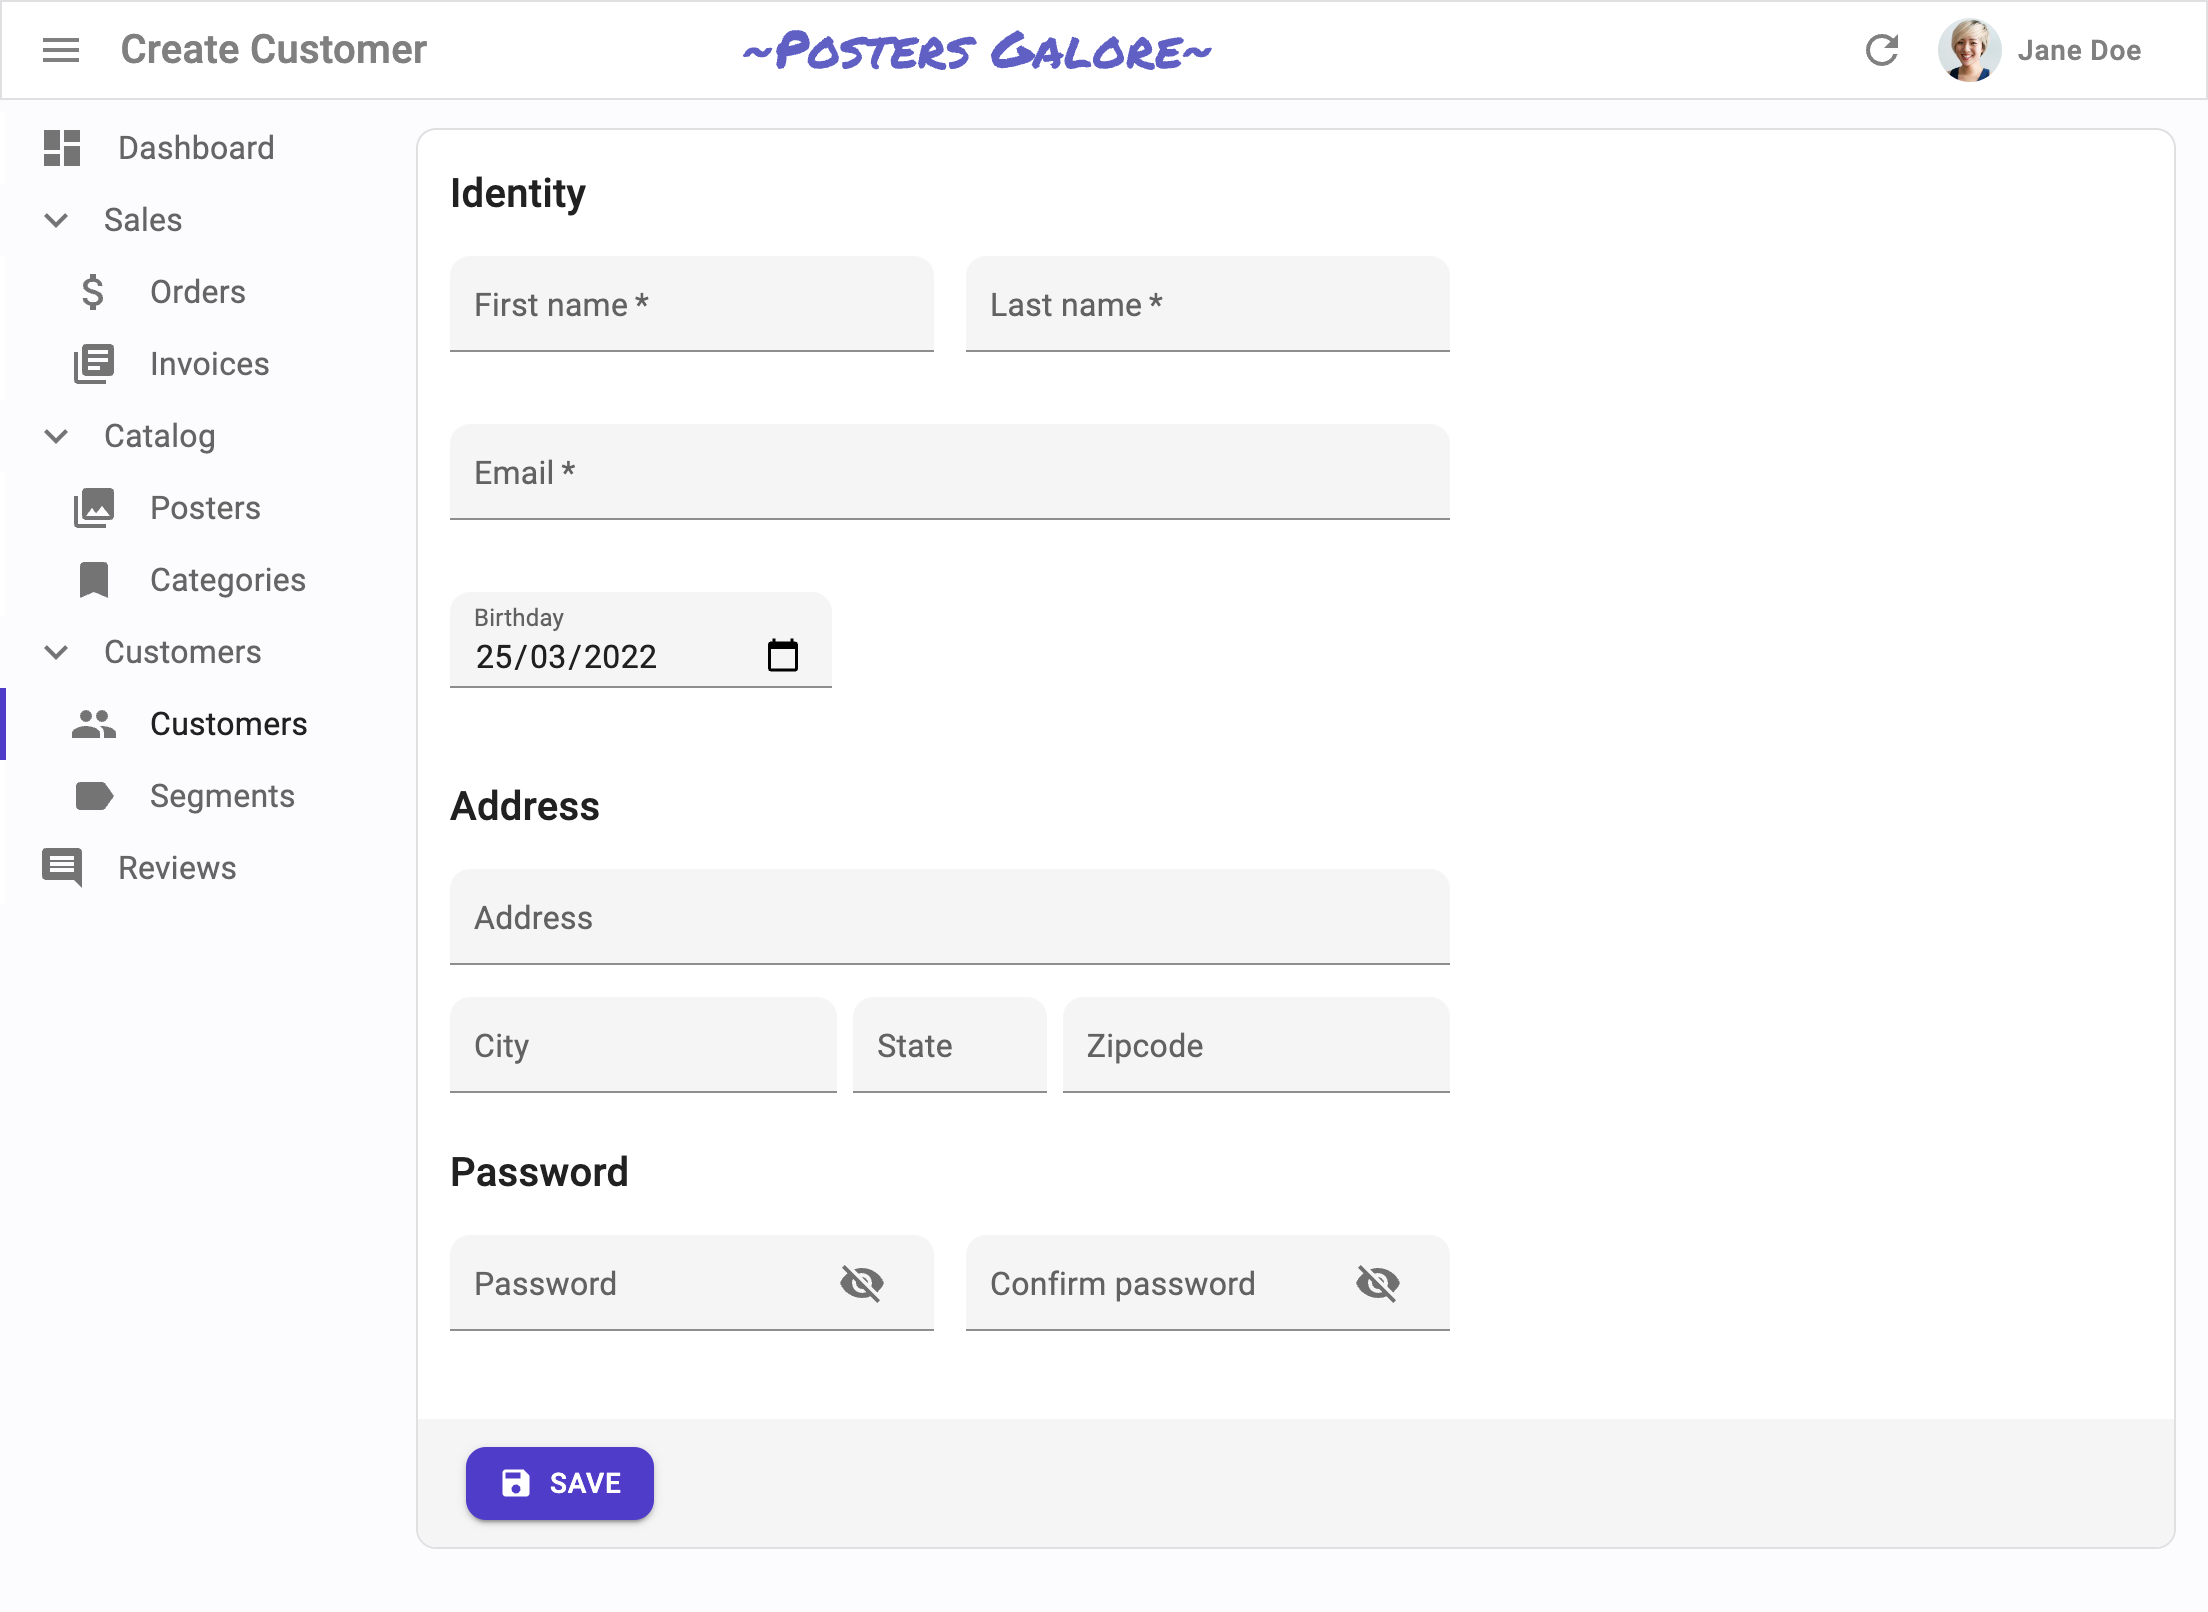Open Reviews using the comment icon
2208x1612 pixels.
pyautogui.click(x=61, y=867)
